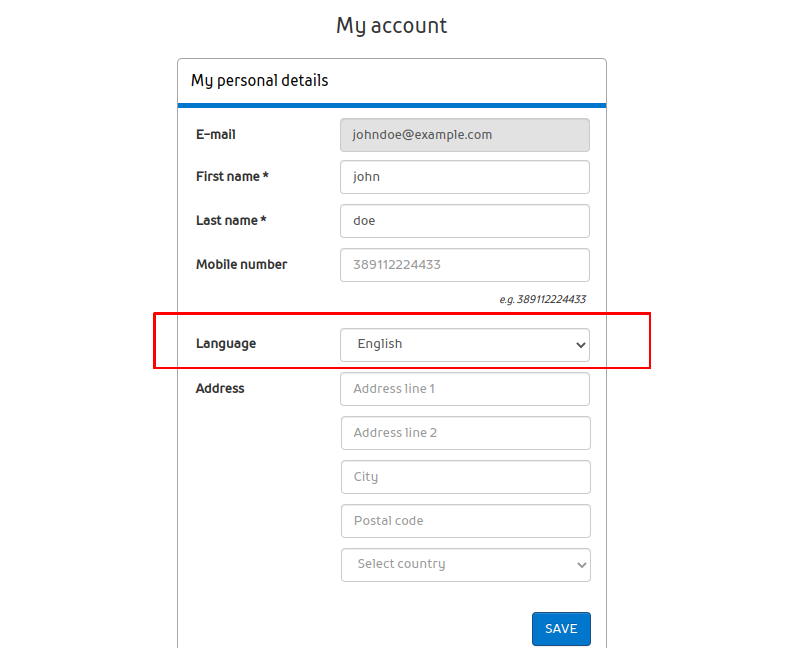Click the First name * label
This screenshot has height=648, width=788.
(232, 177)
